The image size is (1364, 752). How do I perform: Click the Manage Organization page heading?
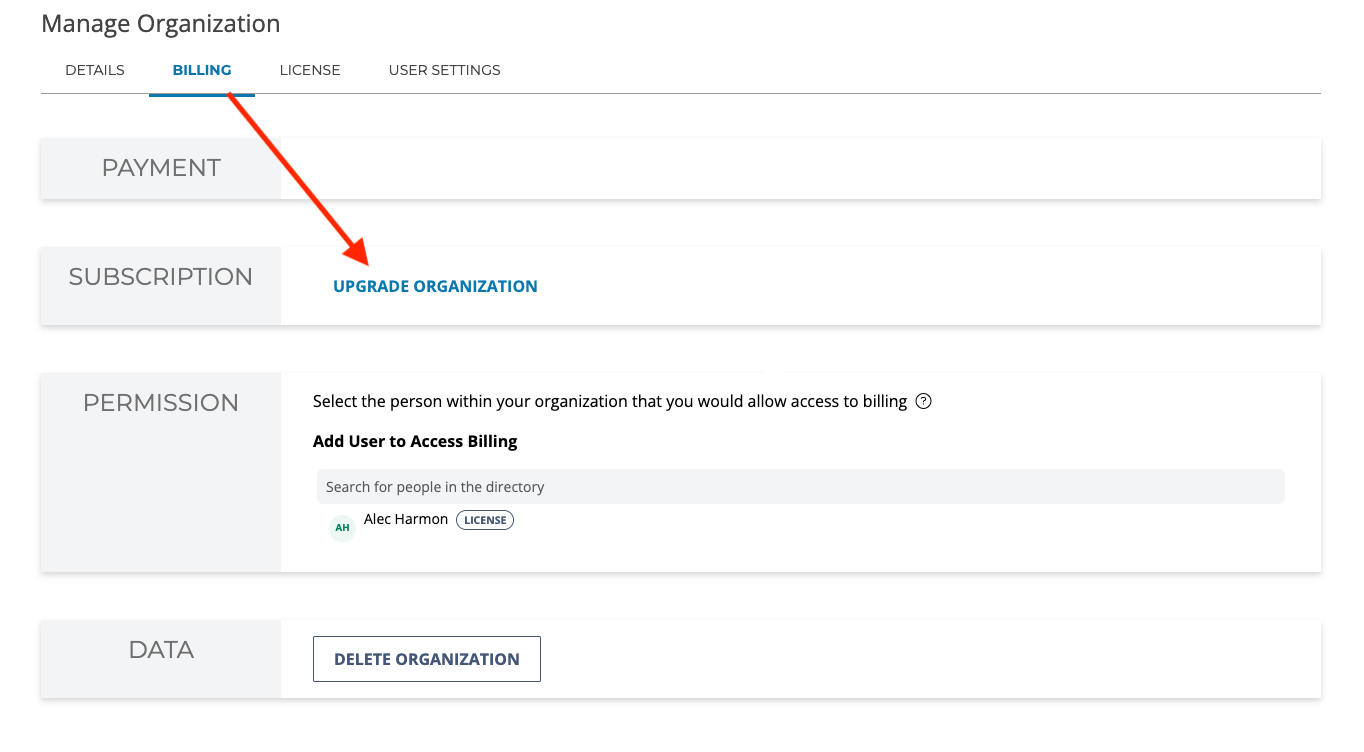161,24
